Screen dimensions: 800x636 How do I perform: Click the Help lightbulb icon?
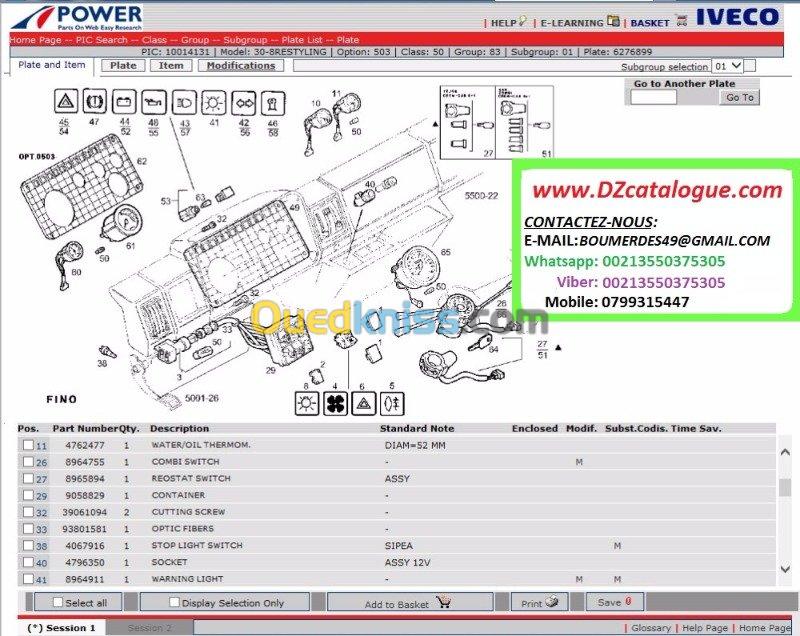pyautogui.click(x=522, y=21)
